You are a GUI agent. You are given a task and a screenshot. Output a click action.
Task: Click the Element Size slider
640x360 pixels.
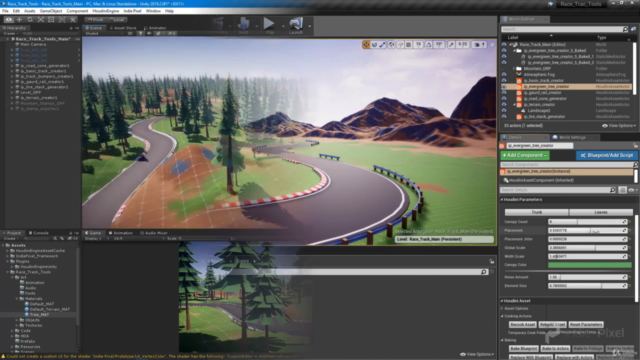click(587, 286)
